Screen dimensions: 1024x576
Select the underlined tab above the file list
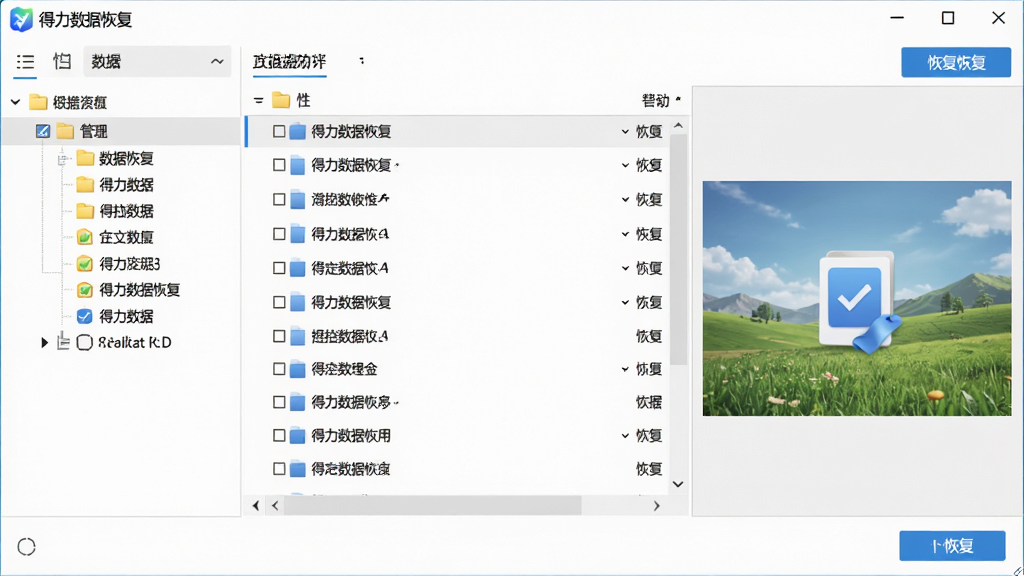289,62
